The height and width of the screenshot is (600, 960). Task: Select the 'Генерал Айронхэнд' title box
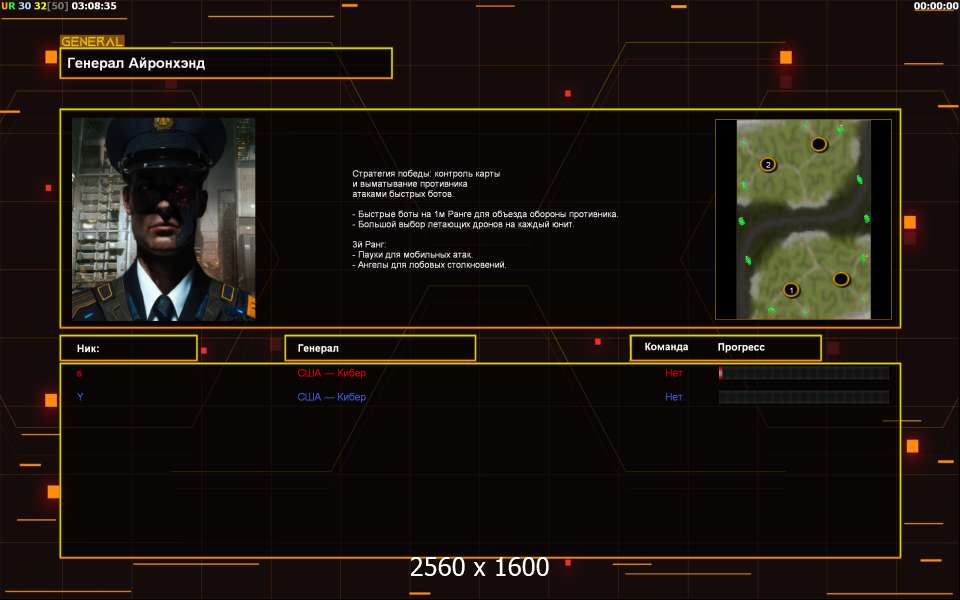[226, 63]
